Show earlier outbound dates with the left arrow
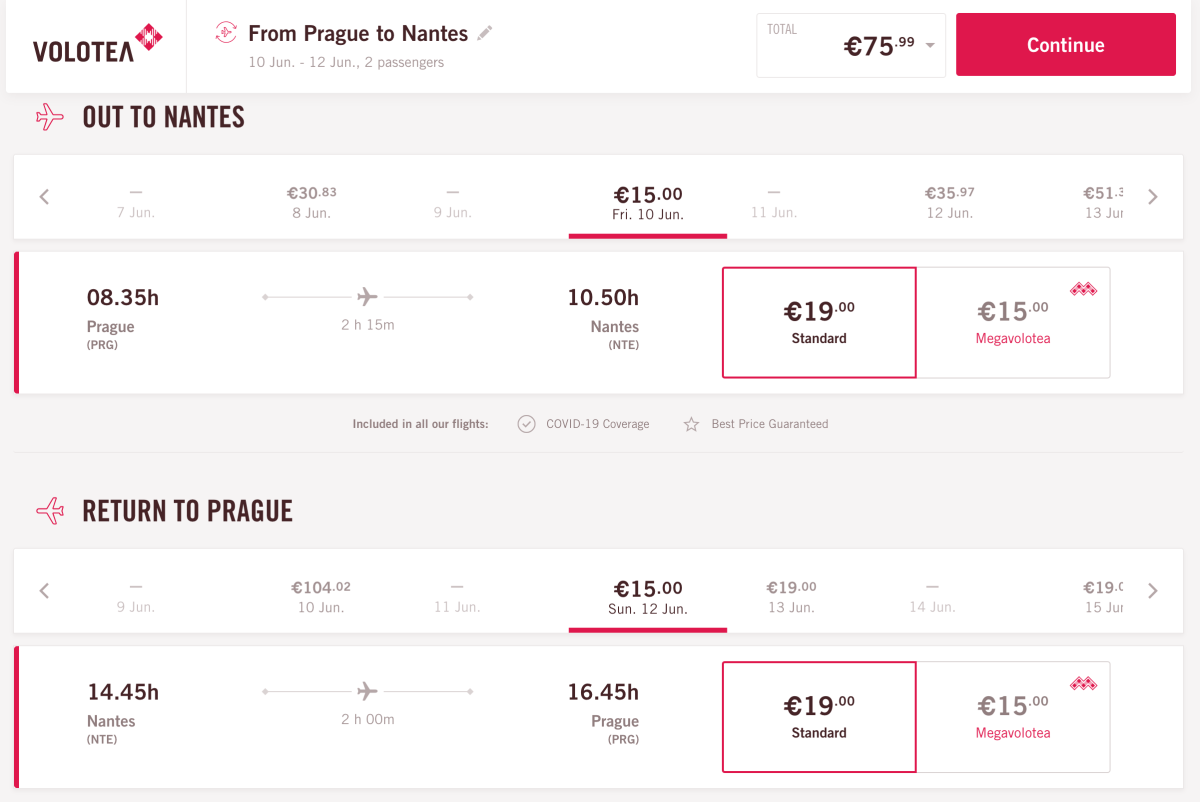This screenshot has height=802, width=1200. point(44,197)
